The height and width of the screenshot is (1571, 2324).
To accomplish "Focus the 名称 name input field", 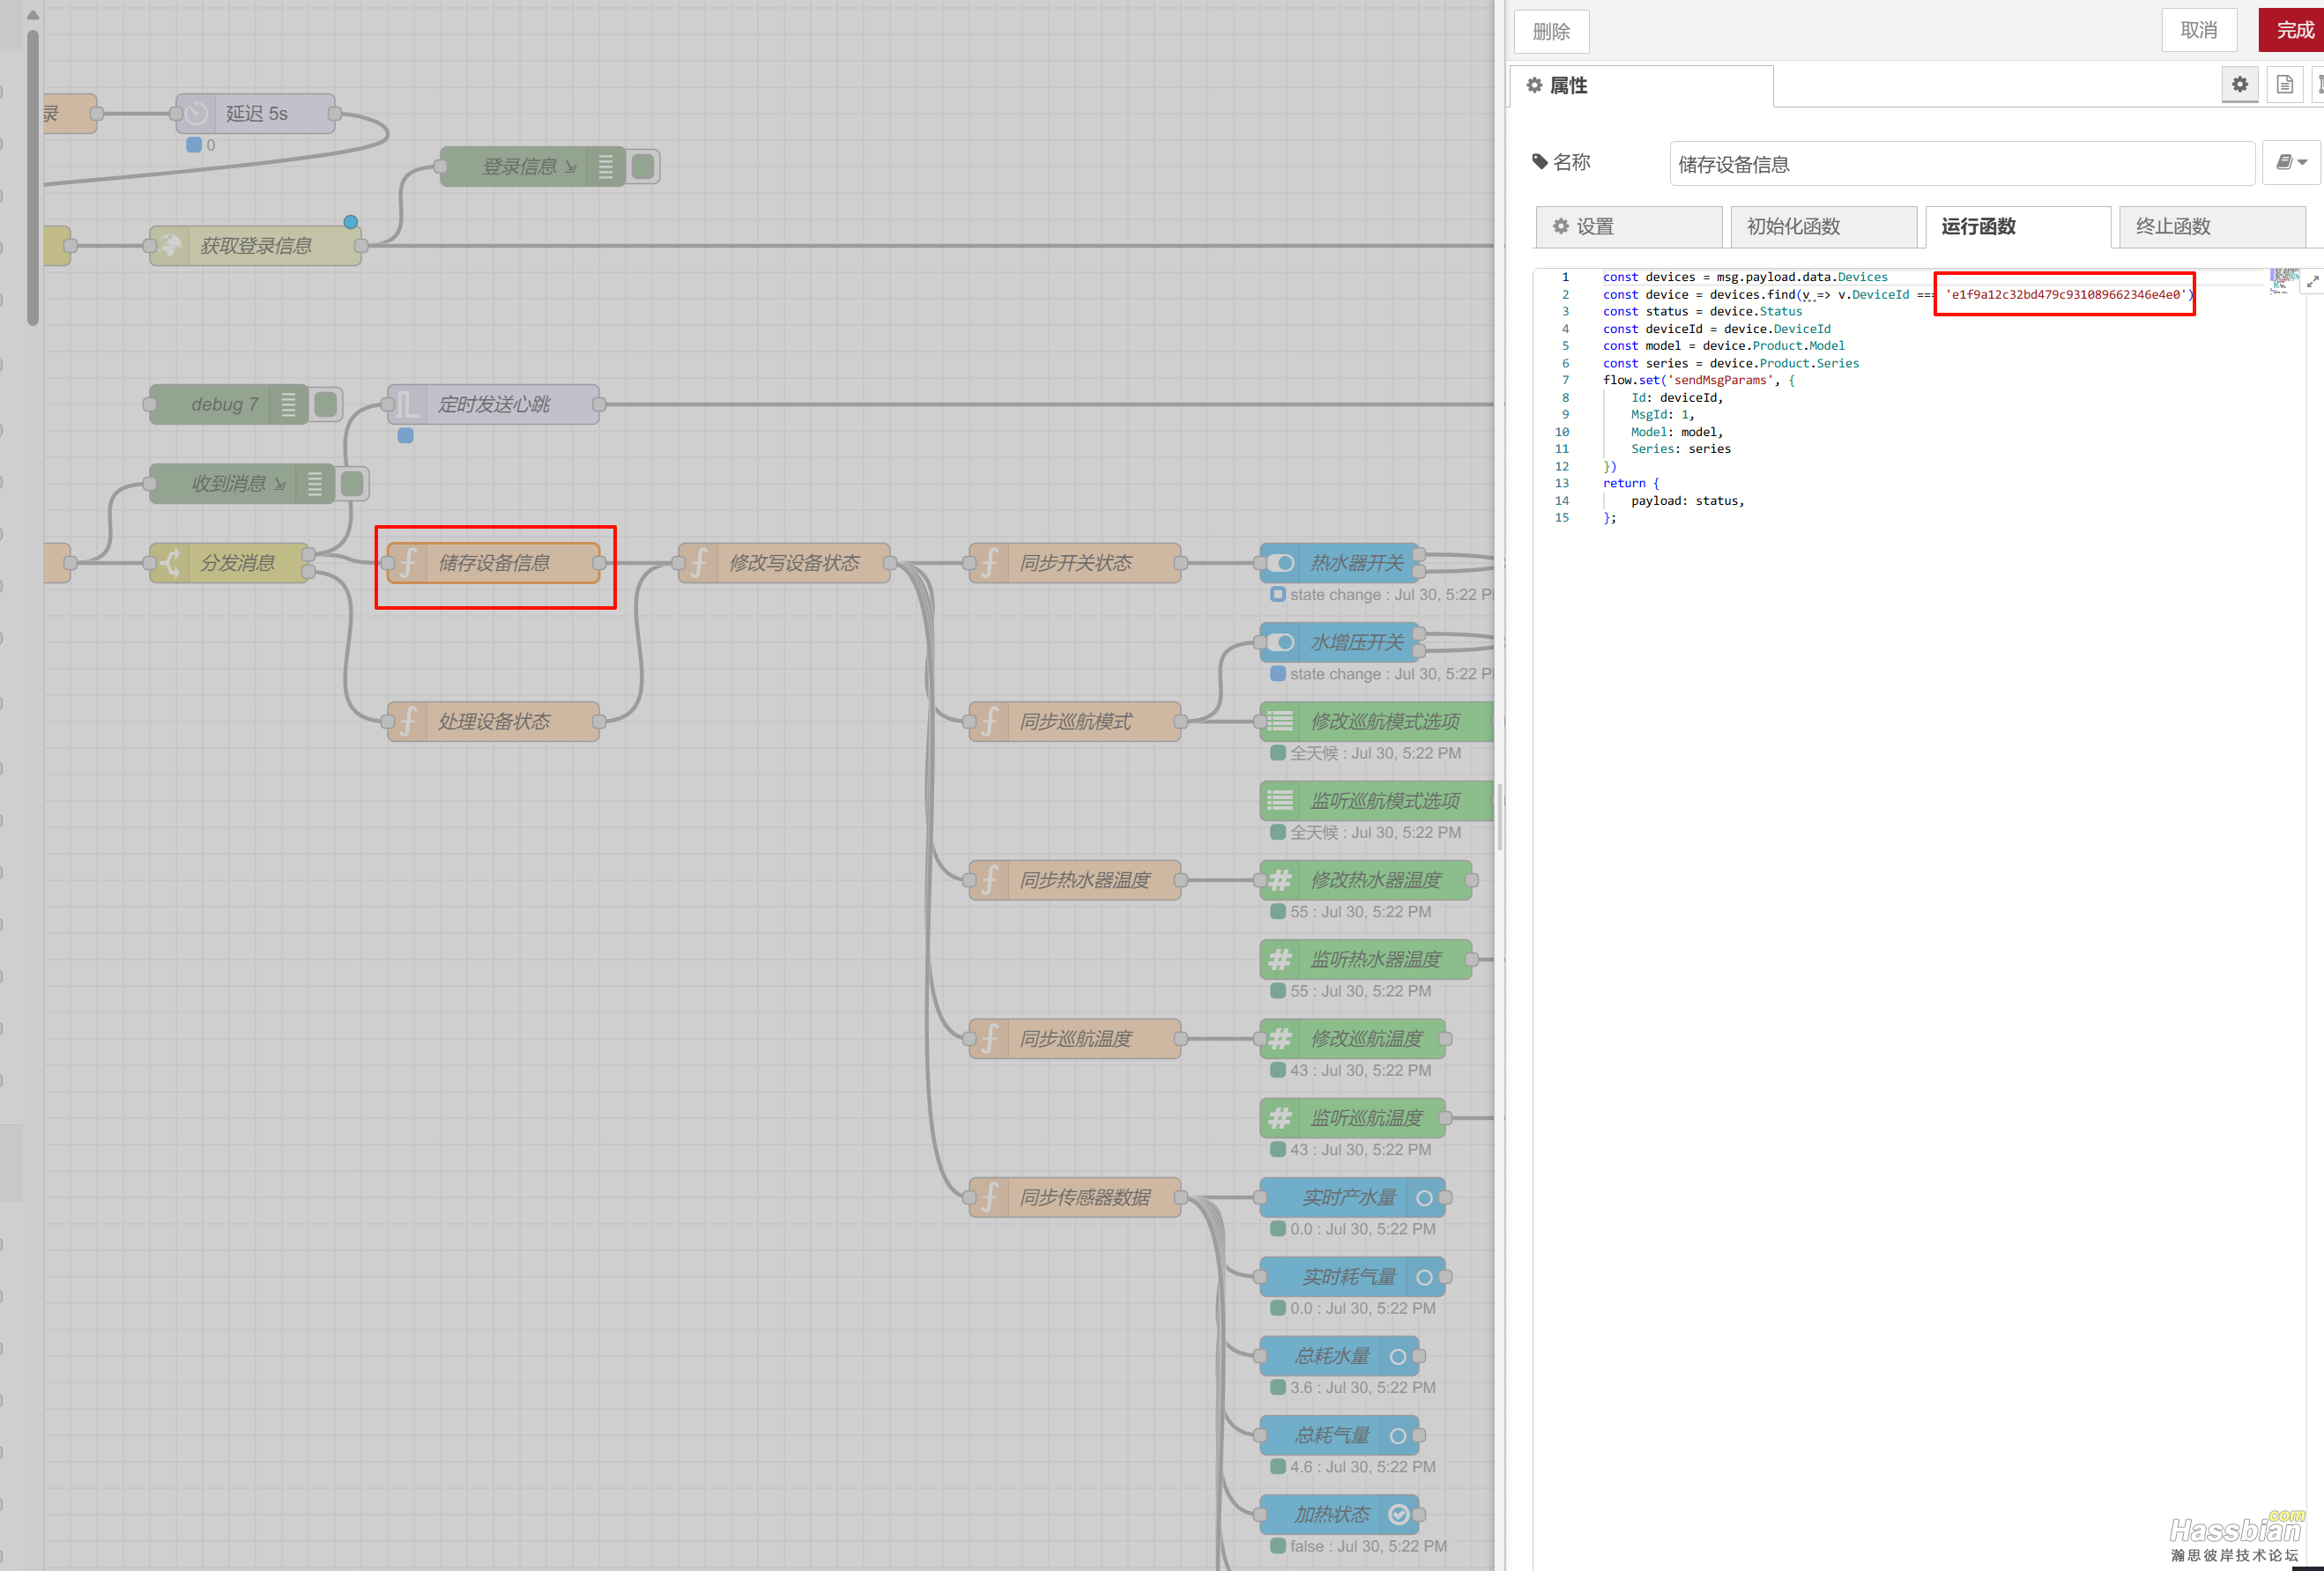I will tap(1961, 163).
